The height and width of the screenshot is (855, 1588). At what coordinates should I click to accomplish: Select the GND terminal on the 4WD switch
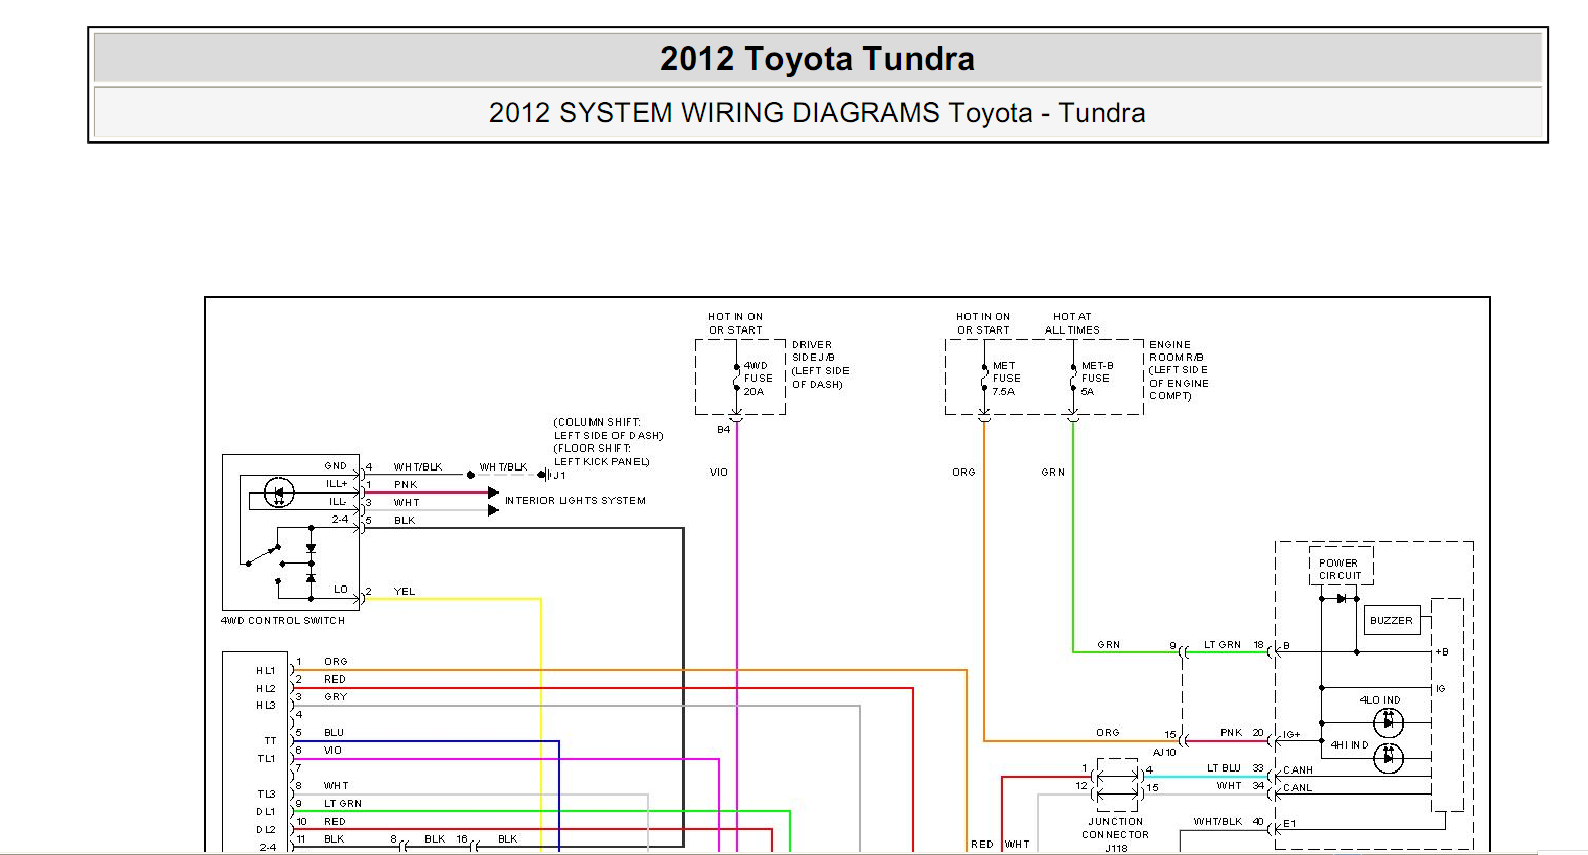point(336,466)
